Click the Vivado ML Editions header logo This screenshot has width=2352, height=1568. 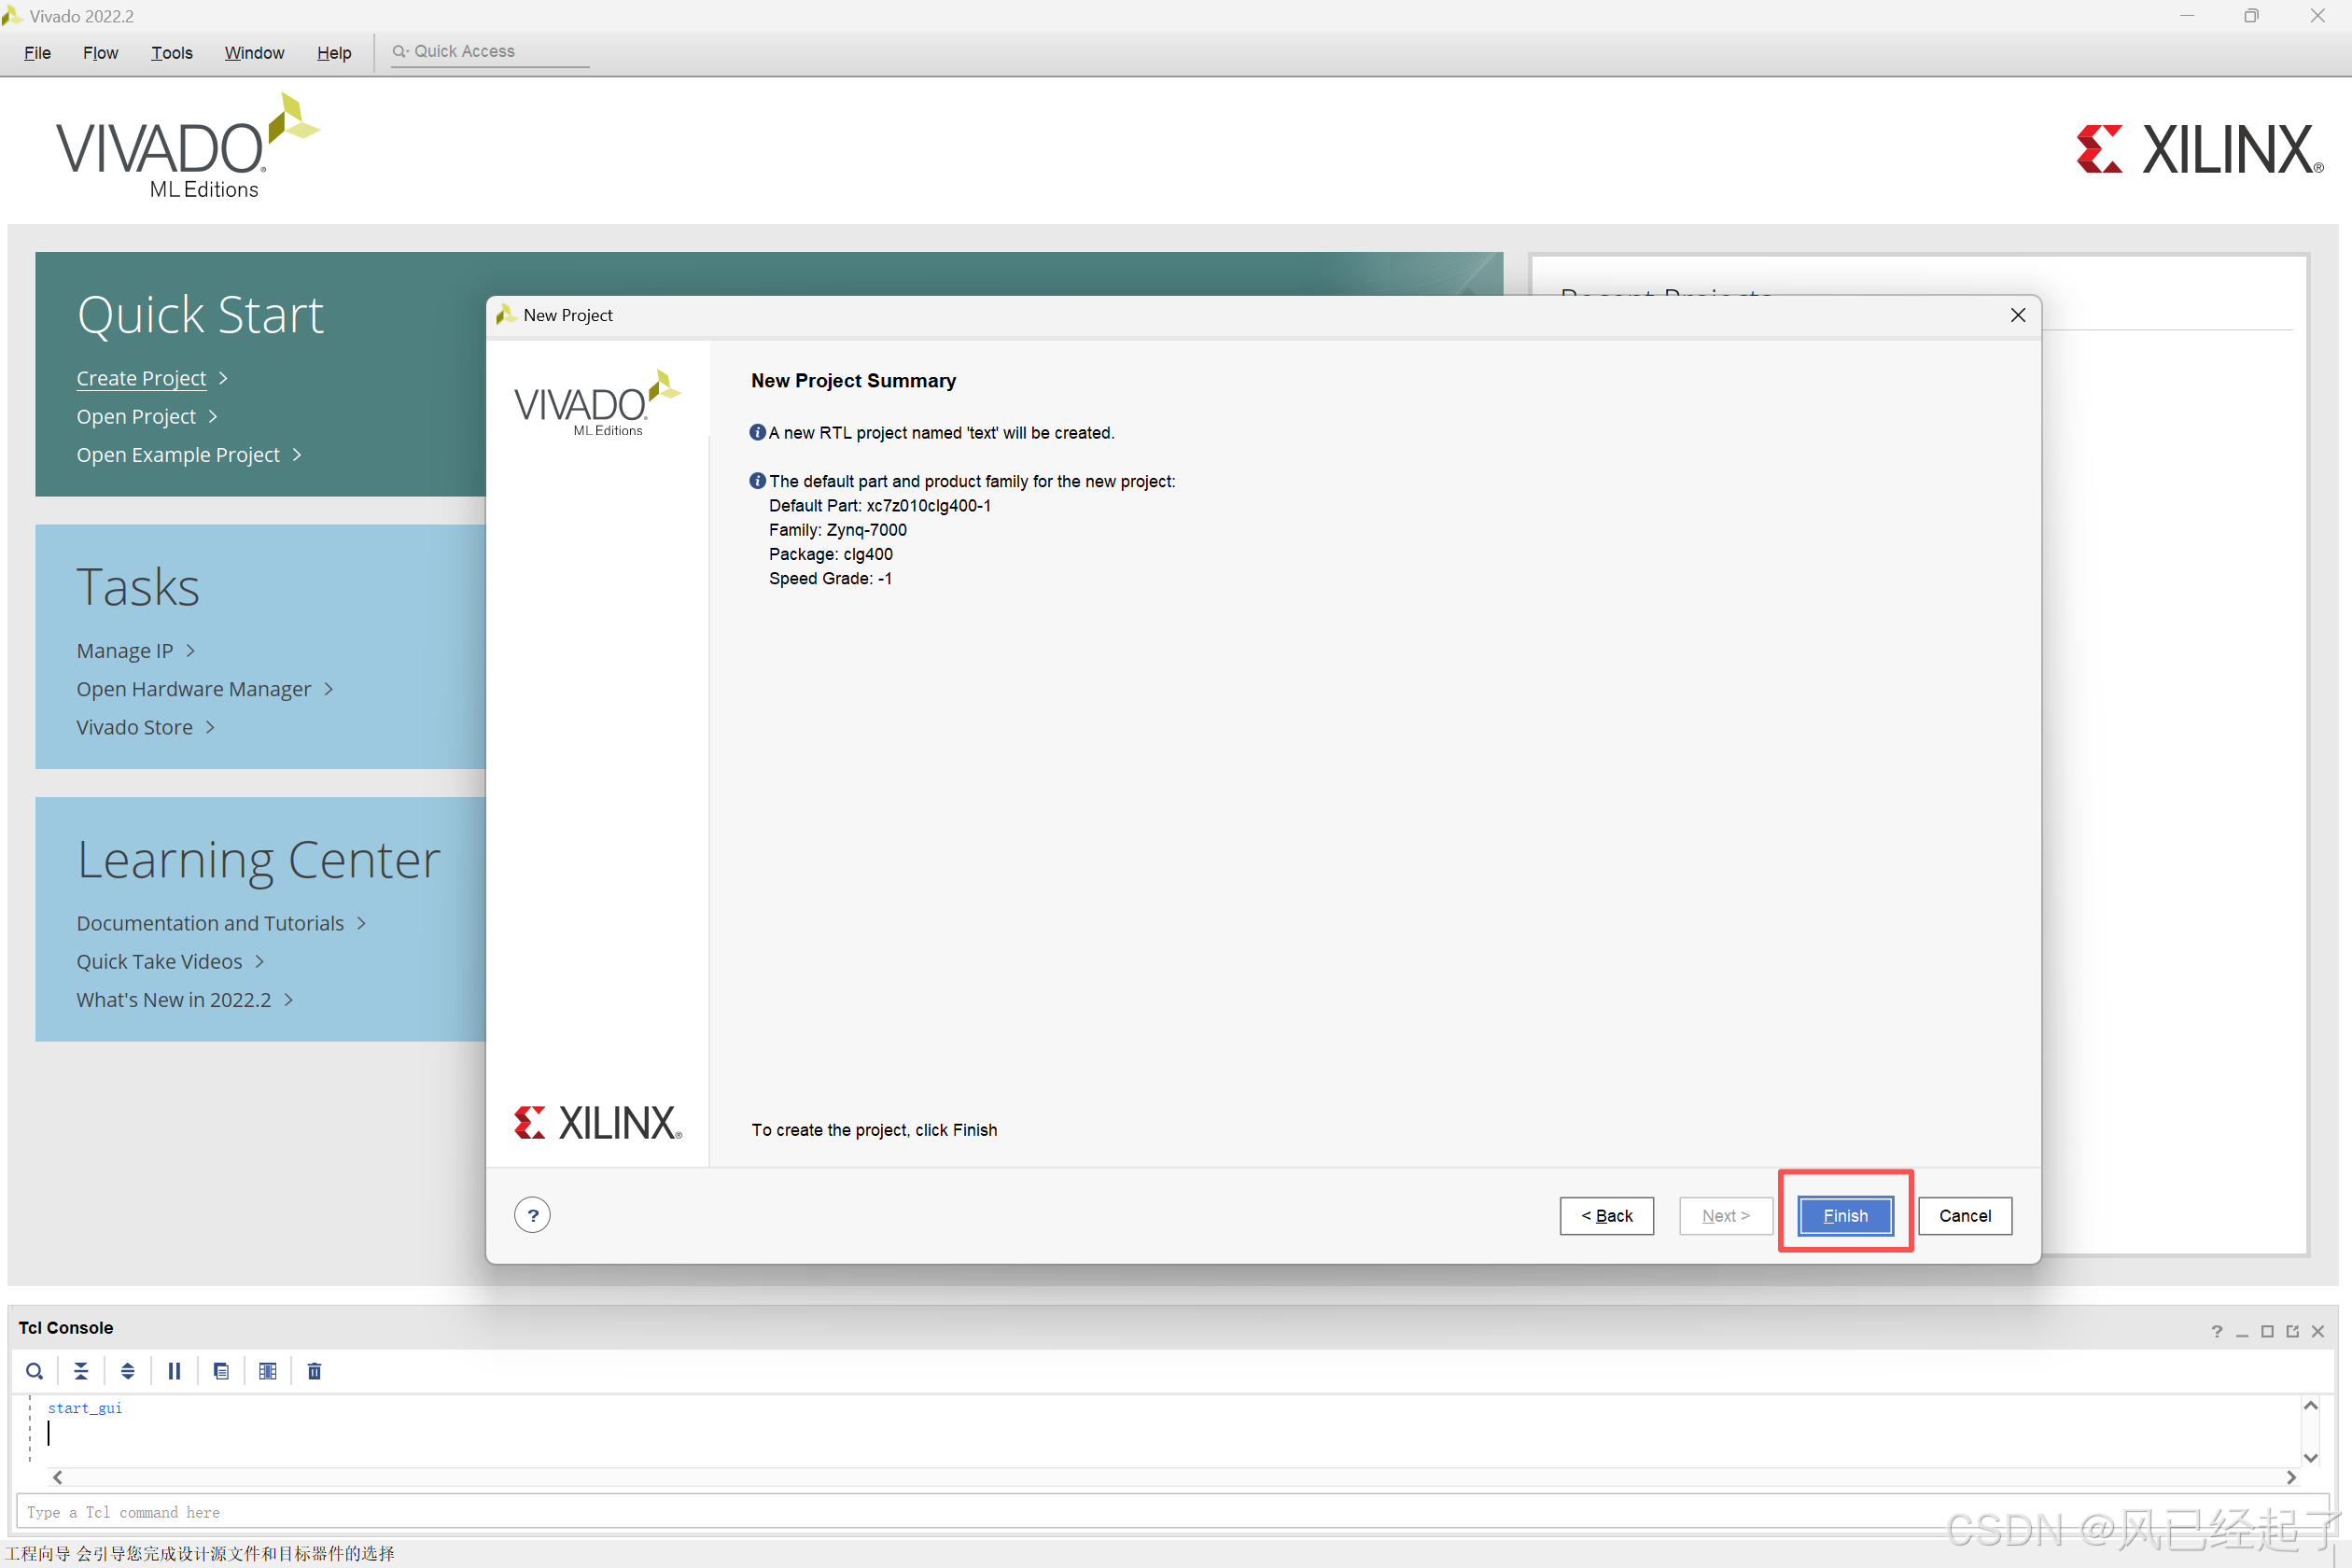pos(187,147)
